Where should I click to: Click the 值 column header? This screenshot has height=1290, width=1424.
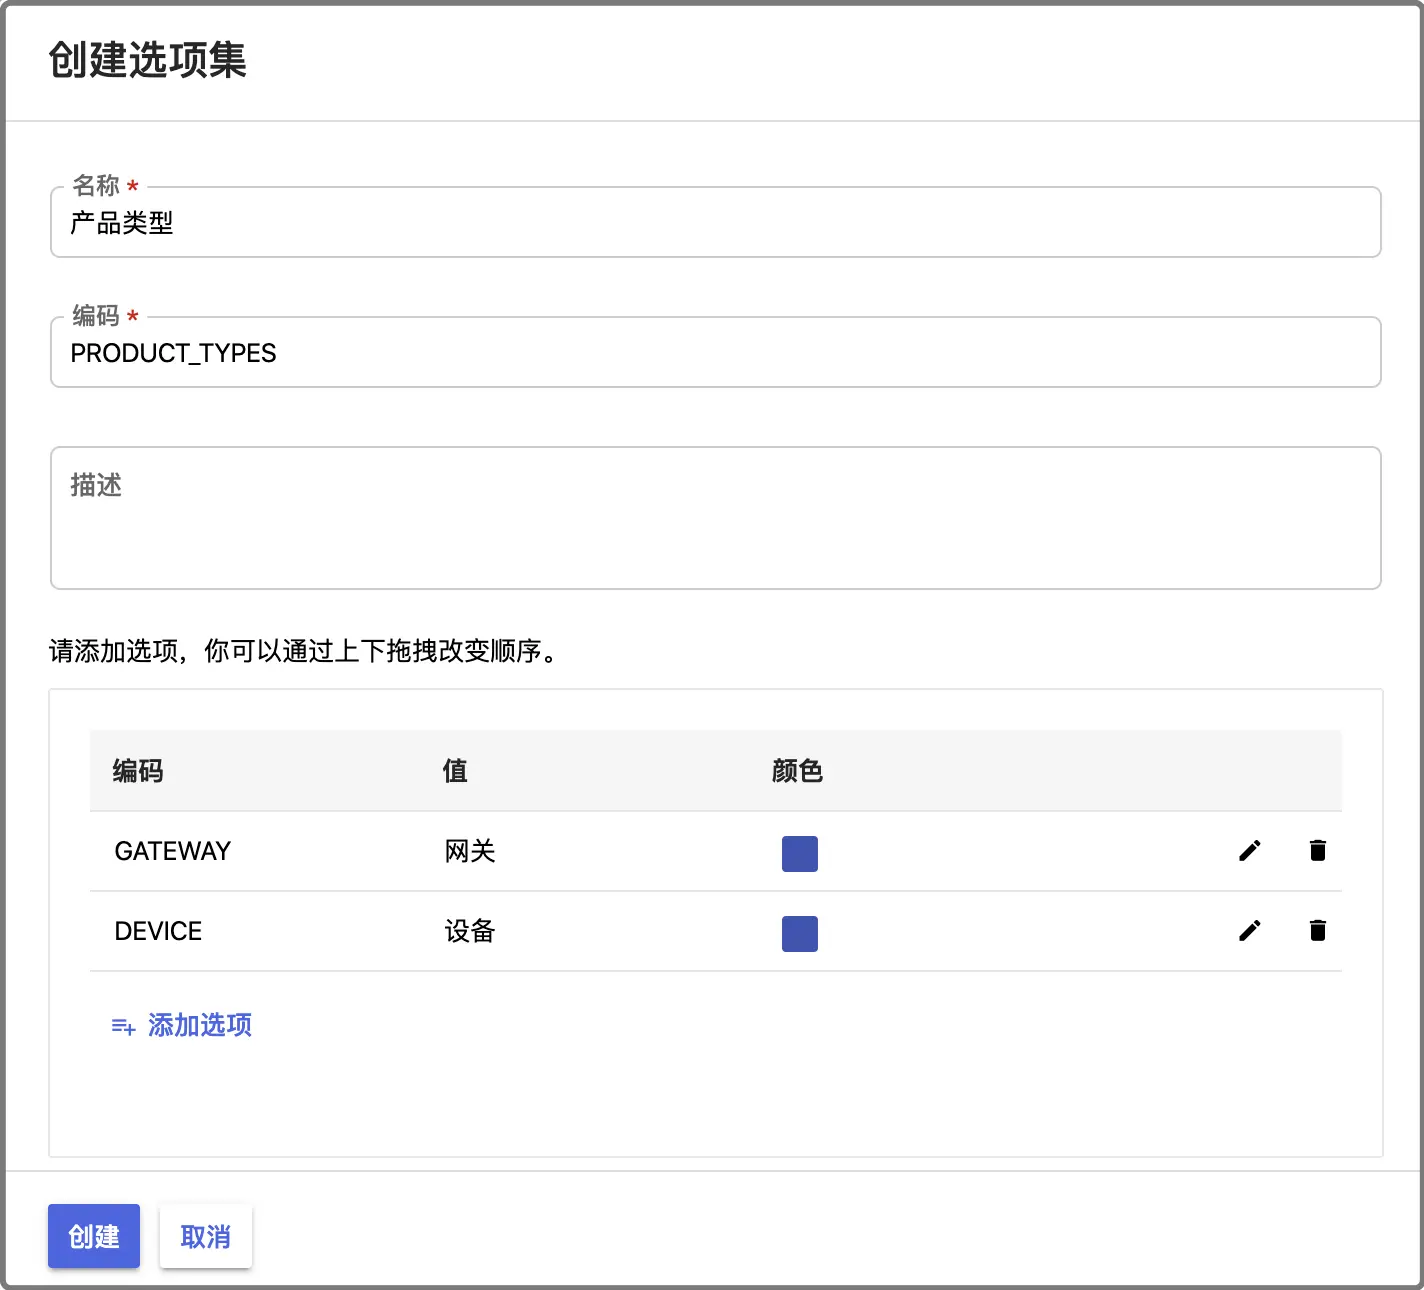[x=455, y=771]
